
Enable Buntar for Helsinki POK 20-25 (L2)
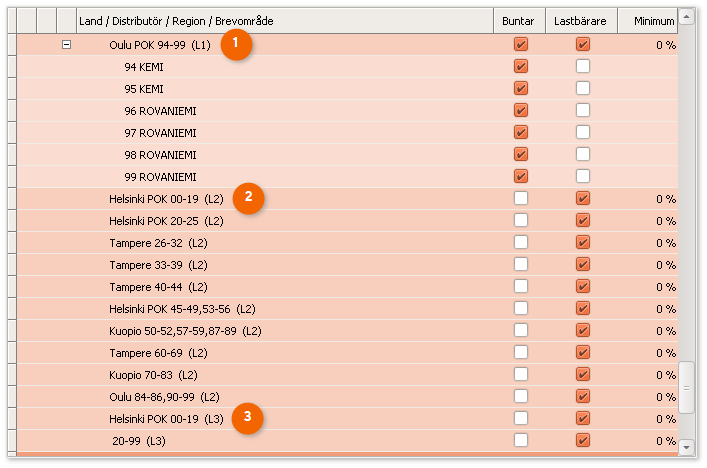521,220
